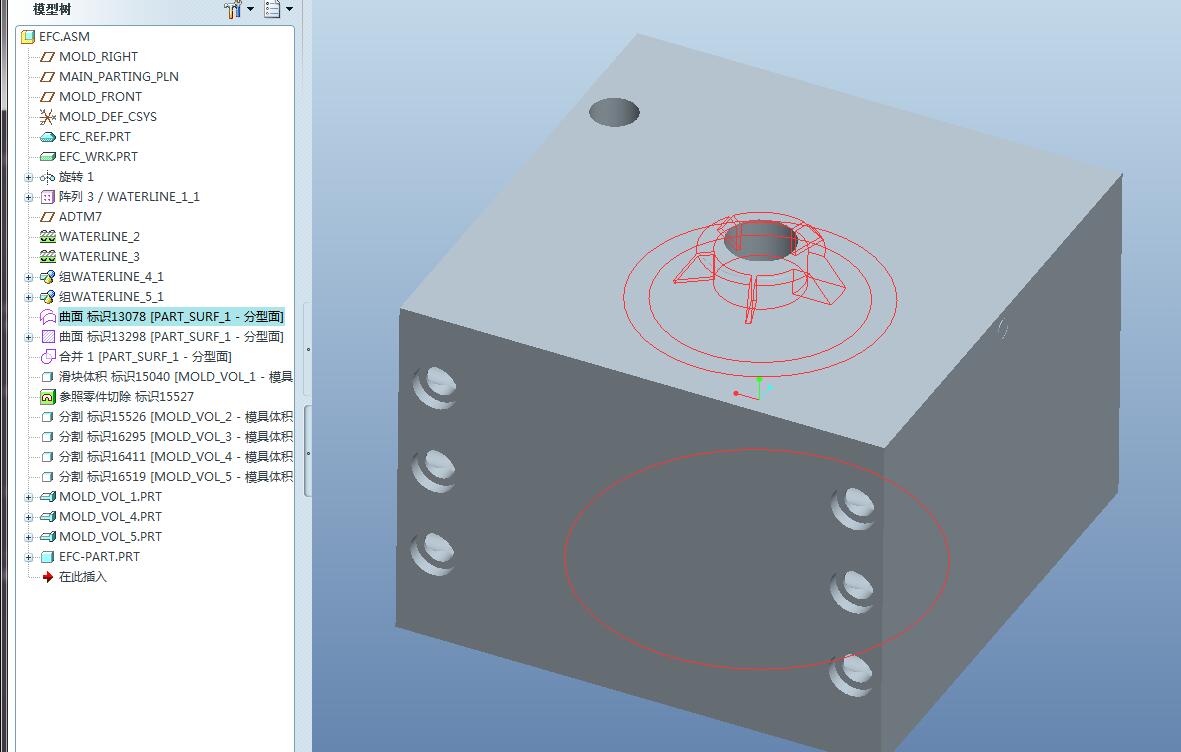Select EFC_WRK.PRT in the tree
Viewport: 1181px width, 752px height.
coord(99,157)
